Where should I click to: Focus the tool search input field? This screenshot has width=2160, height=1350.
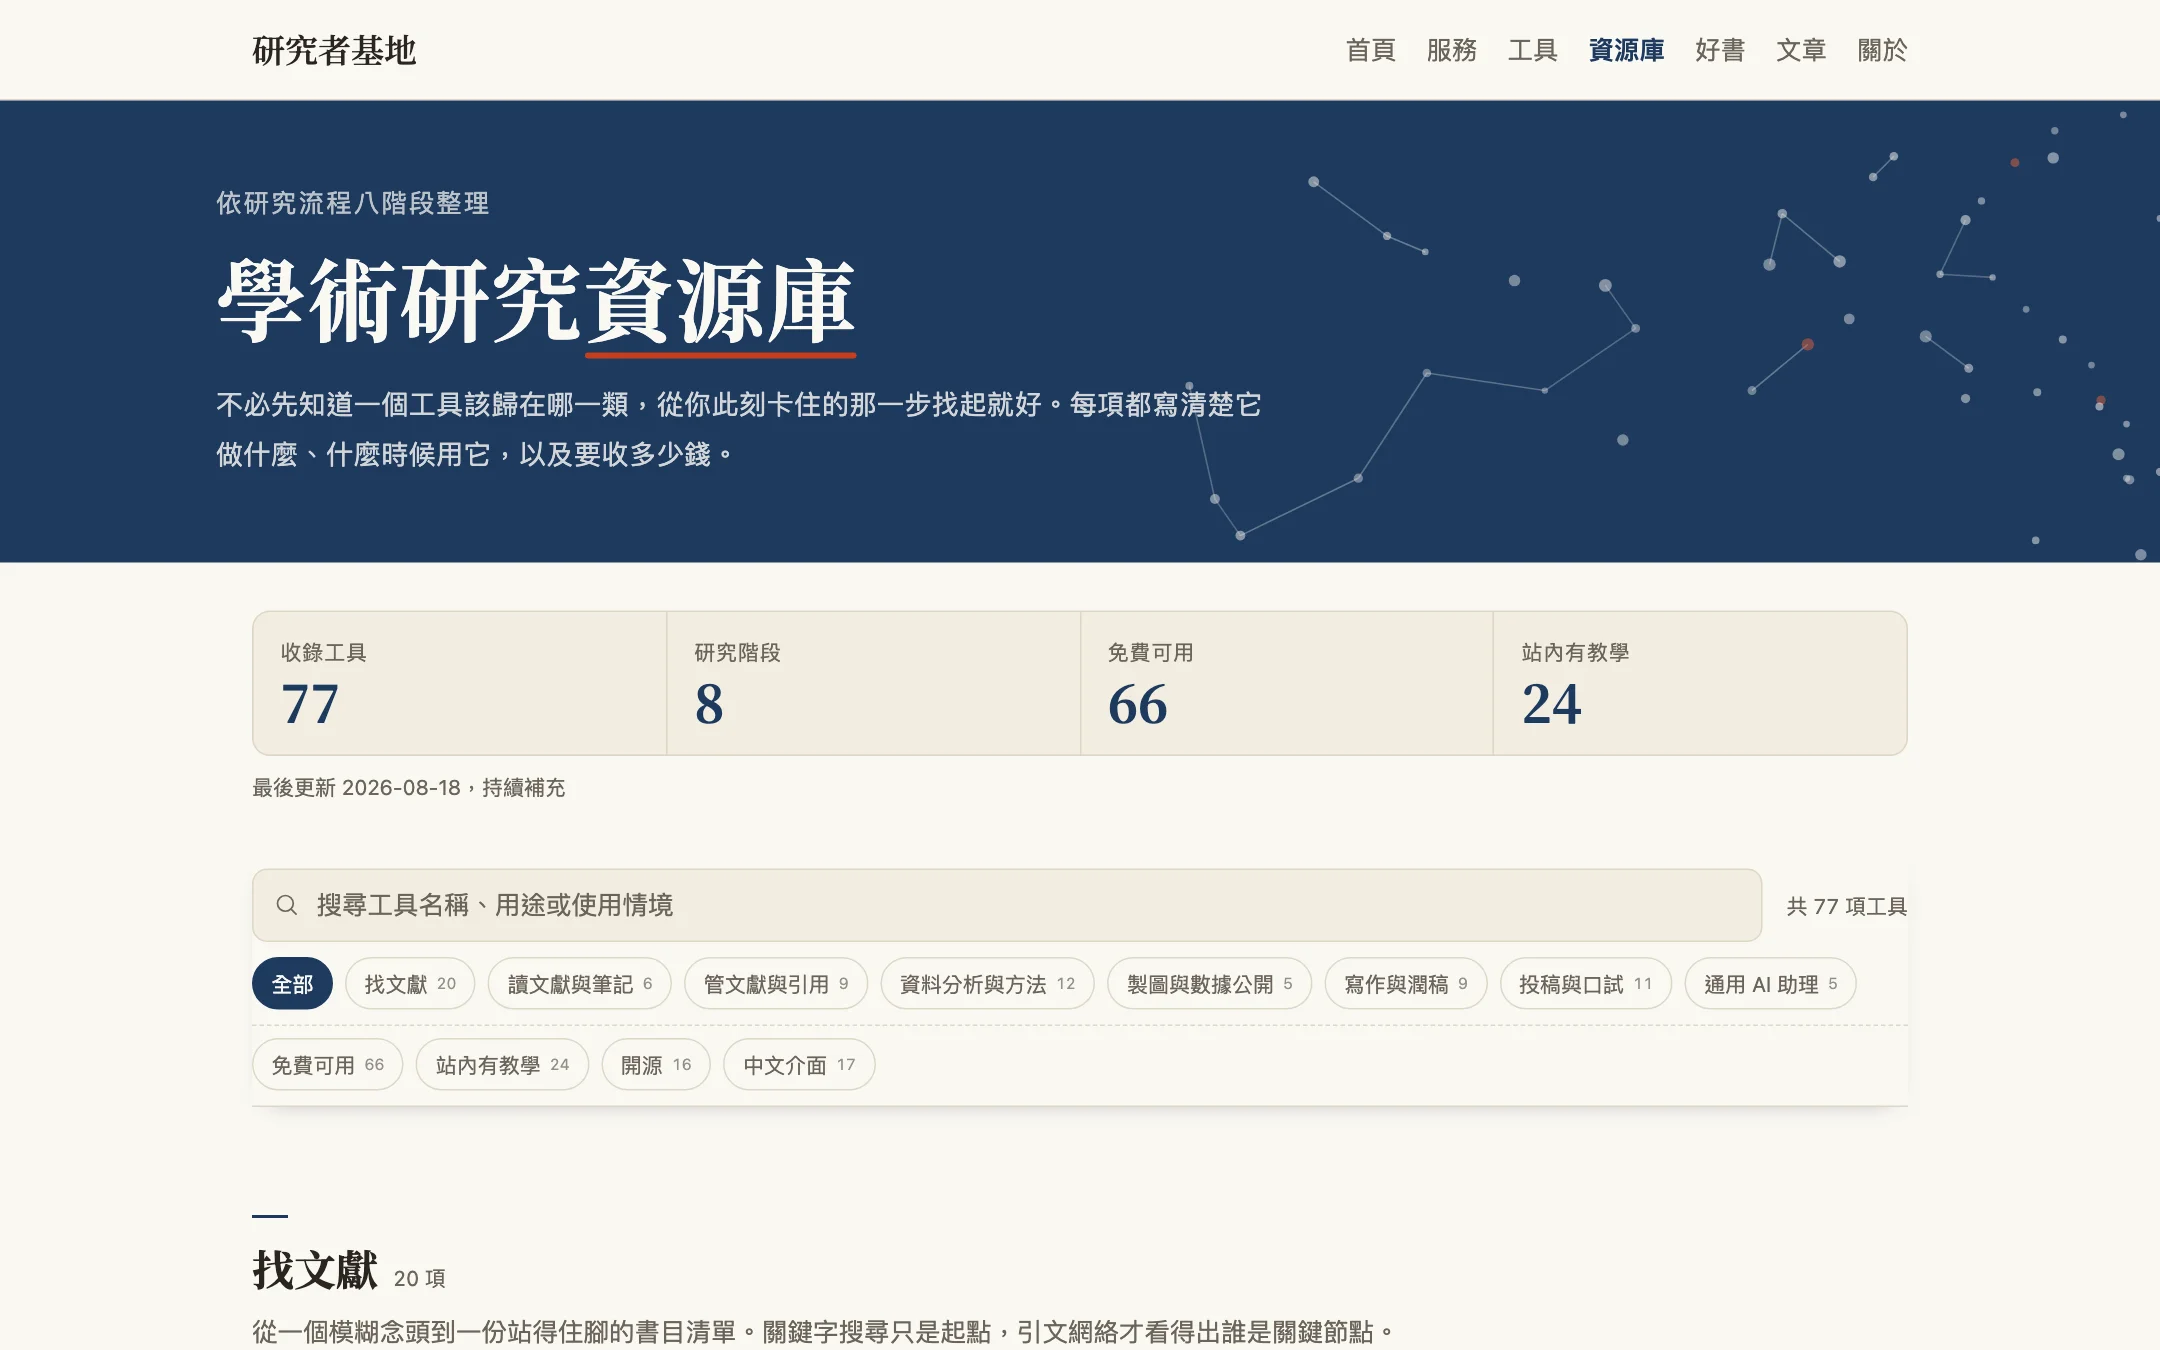tap(1006, 905)
